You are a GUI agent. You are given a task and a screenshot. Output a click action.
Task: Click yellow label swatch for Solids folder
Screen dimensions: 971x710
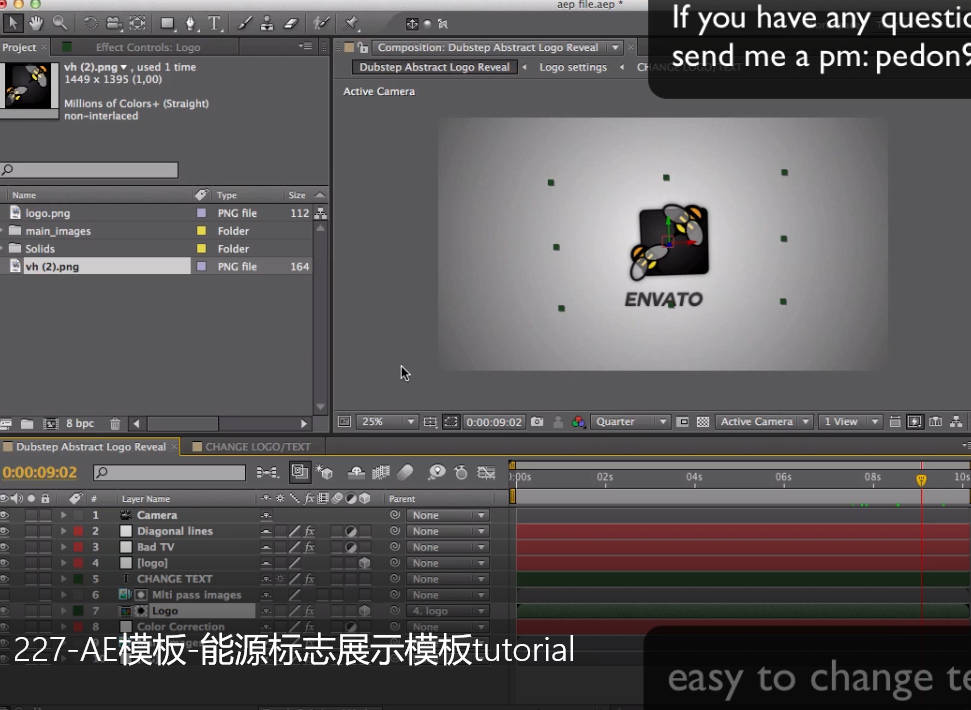pyautogui.click(x=201, y=249)
